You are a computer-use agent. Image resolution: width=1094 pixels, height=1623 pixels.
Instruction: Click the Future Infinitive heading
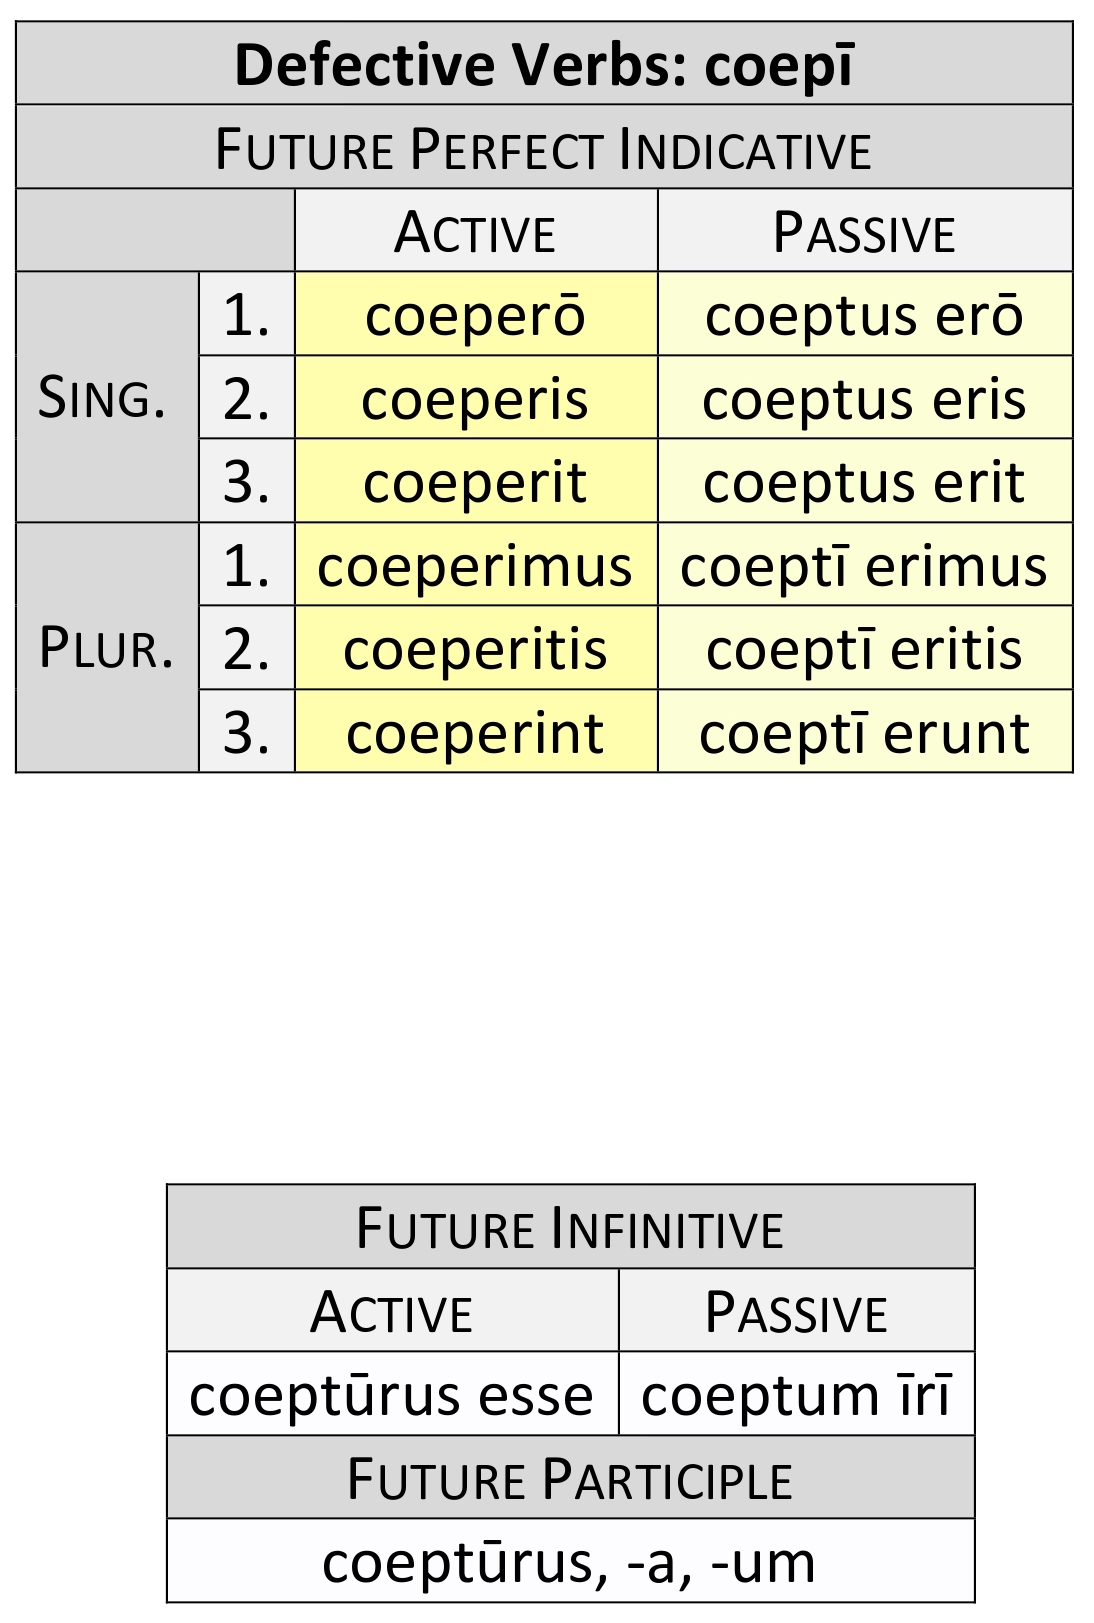click(x=570, y=1229)
